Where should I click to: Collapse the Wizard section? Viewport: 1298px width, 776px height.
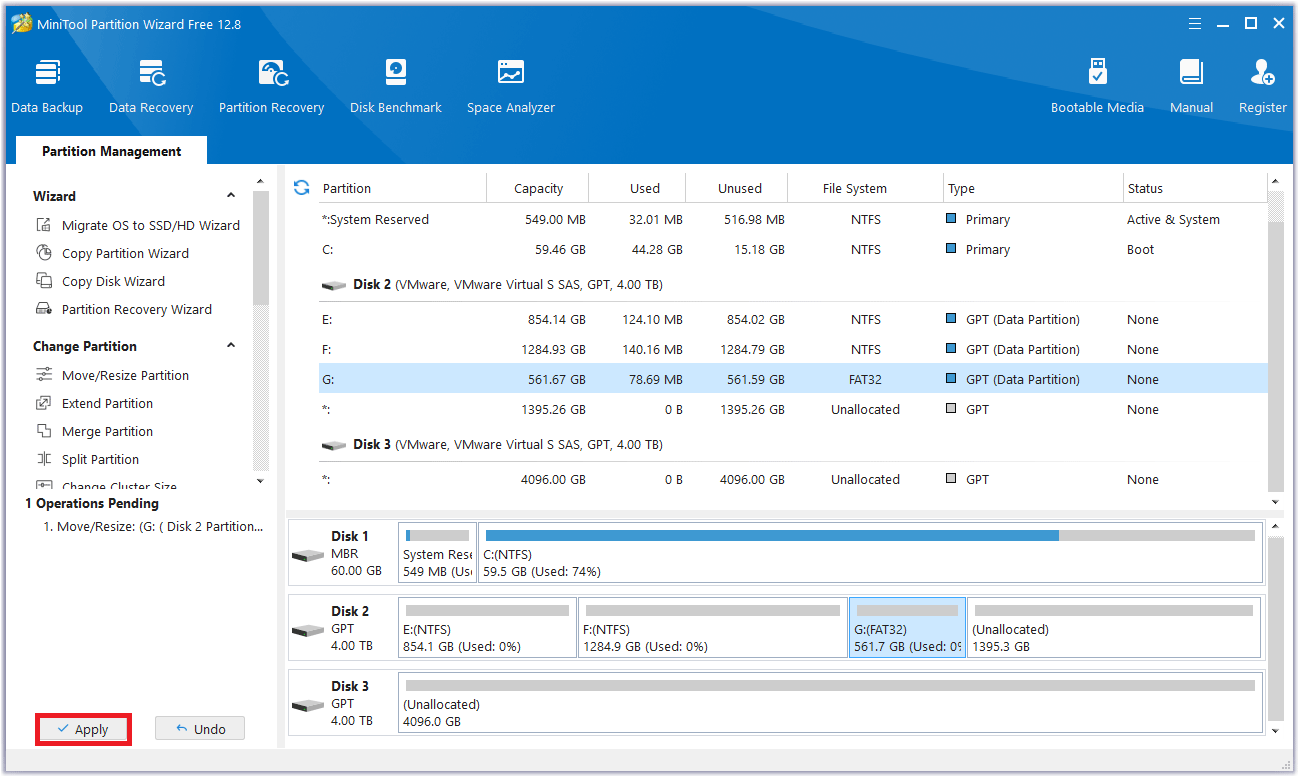click(x=231, y=196)
